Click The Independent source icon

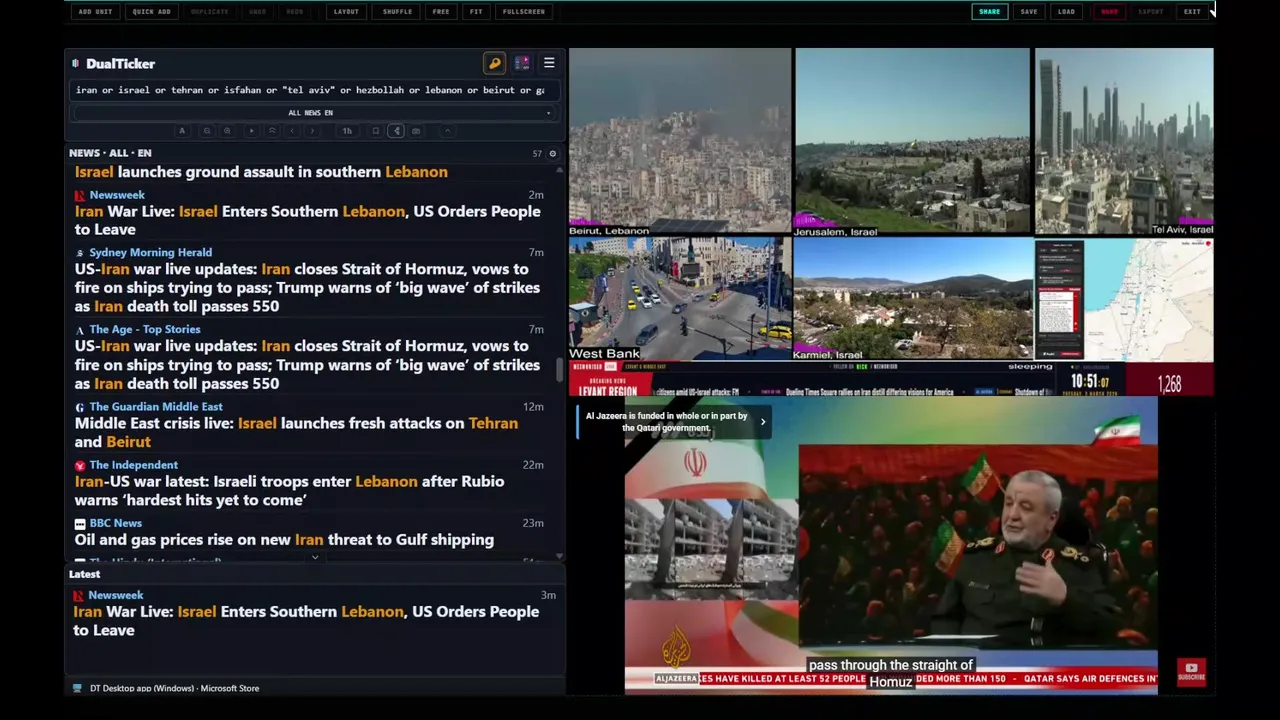coord(80,465)
